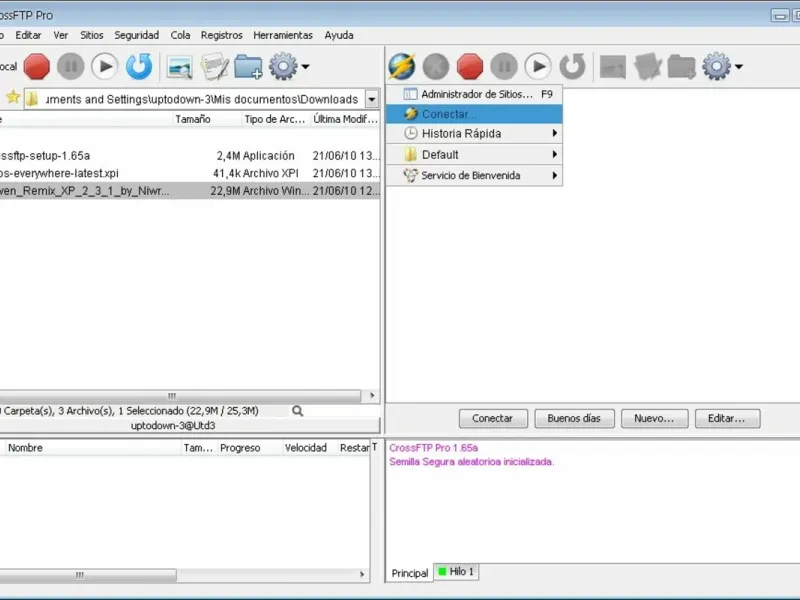Click the search magnifier icon in status bar
The width and height of the screenshot is (800, 600).
pyautogui.click(x=297, y=411)
